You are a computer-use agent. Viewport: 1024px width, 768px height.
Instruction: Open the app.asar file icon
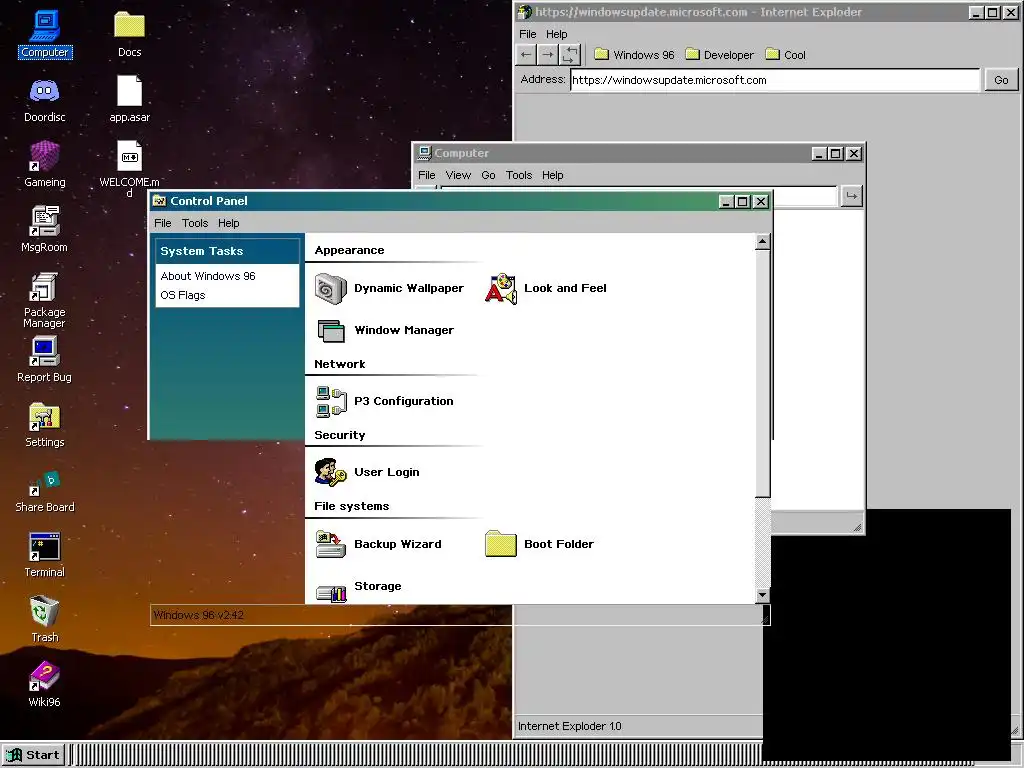[129, 99]
